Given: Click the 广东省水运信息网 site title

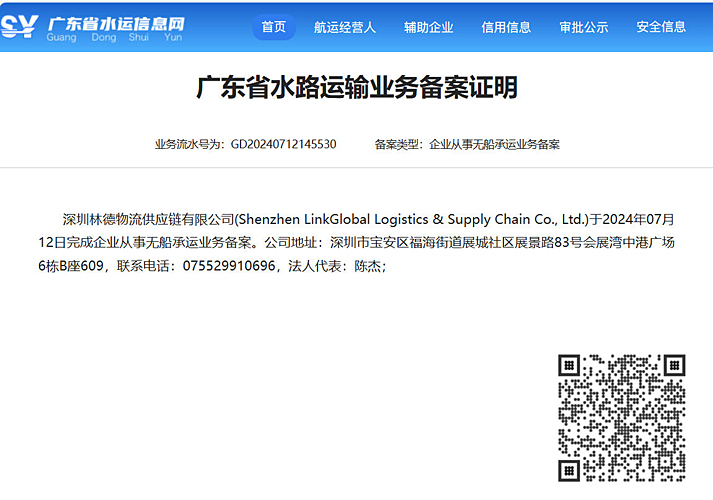Looking at the screenshot, I should point(116,24).
